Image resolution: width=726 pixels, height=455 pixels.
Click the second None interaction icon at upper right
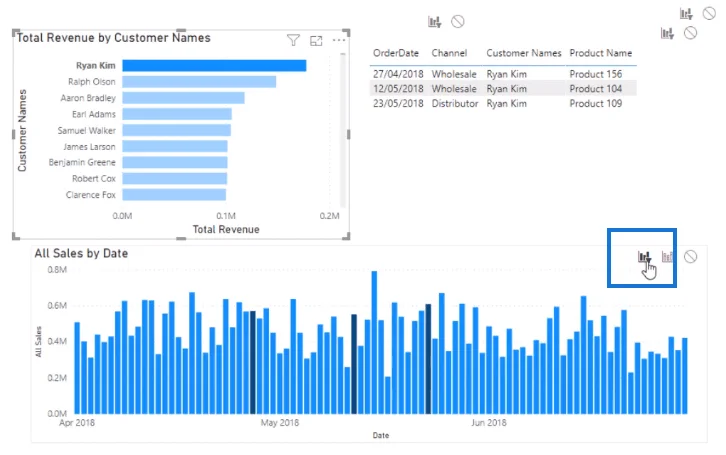(690, 33)
